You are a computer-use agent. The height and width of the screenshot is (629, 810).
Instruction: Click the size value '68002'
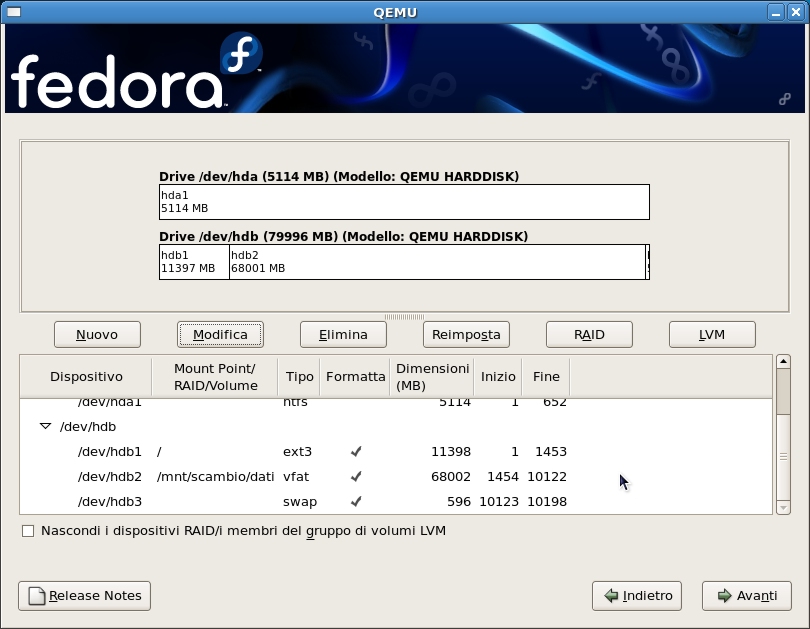point(451,476)
